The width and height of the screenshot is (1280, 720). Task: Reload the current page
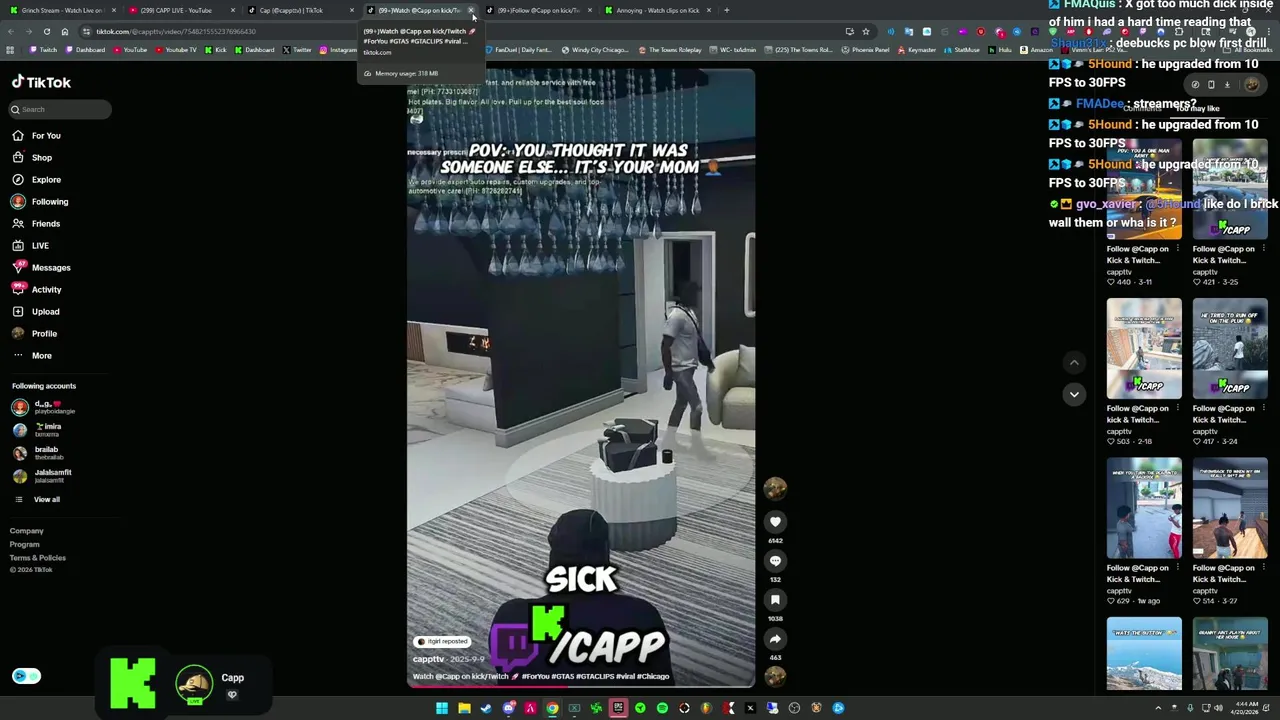(x=46, y=31)
